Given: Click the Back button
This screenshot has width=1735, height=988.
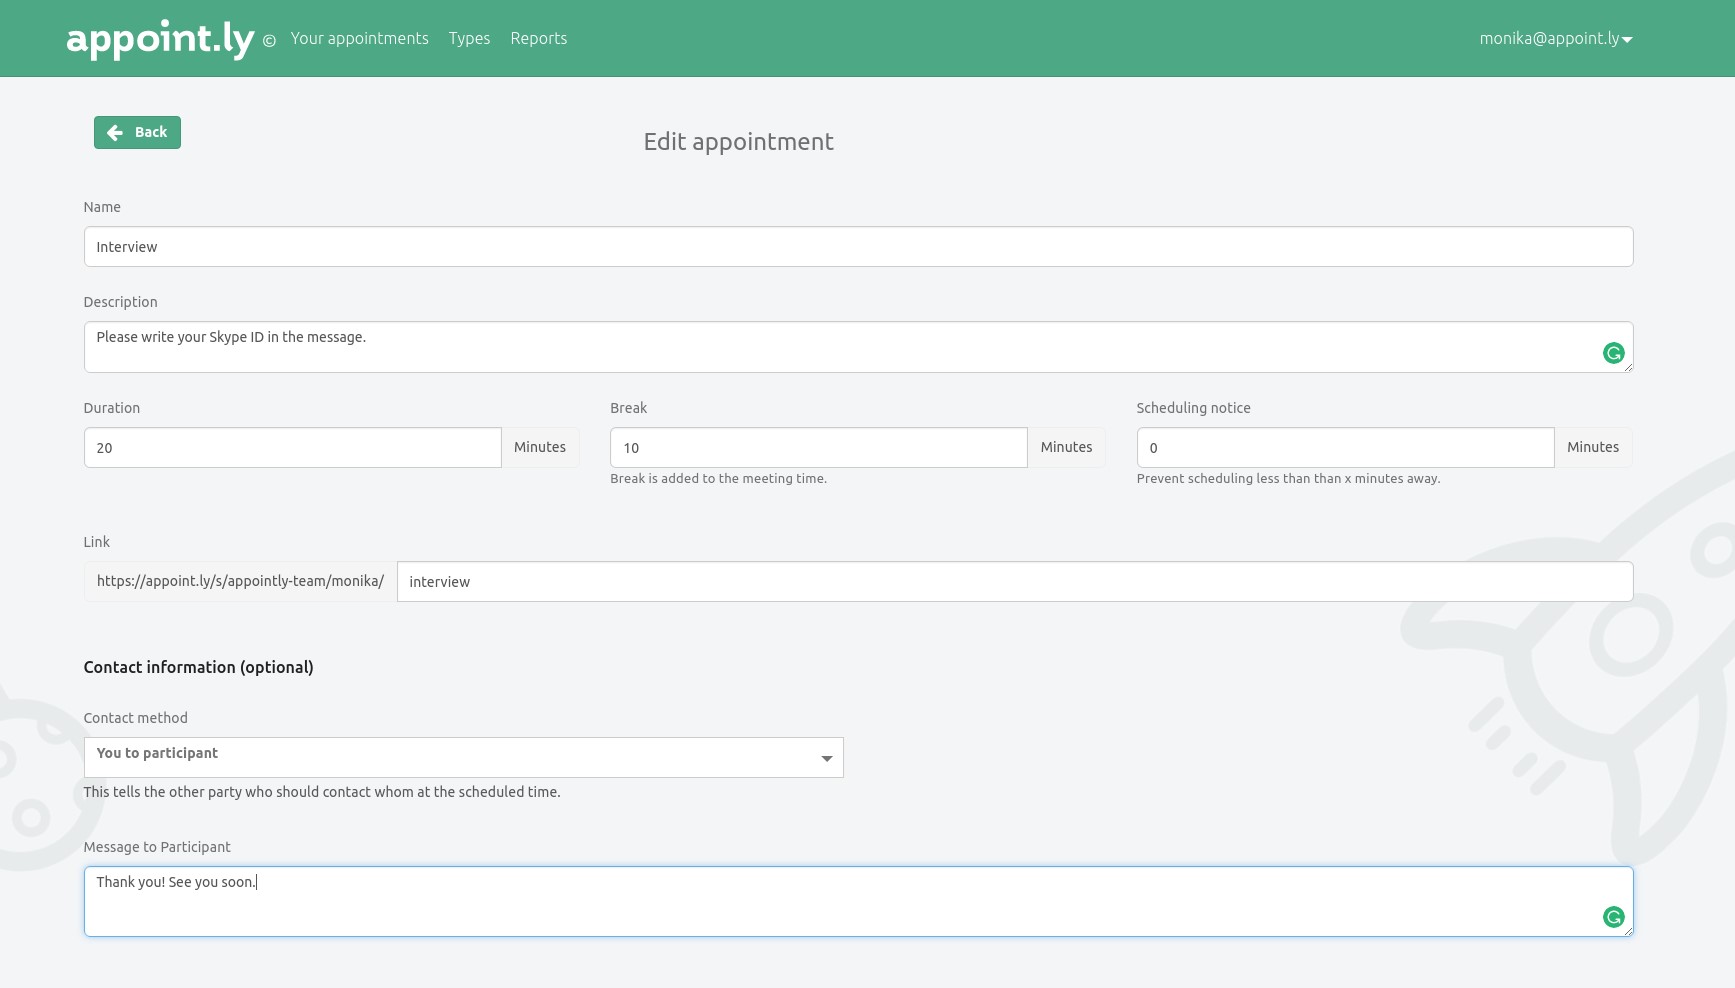Looking at the screenshot, I should coord(137,132).
